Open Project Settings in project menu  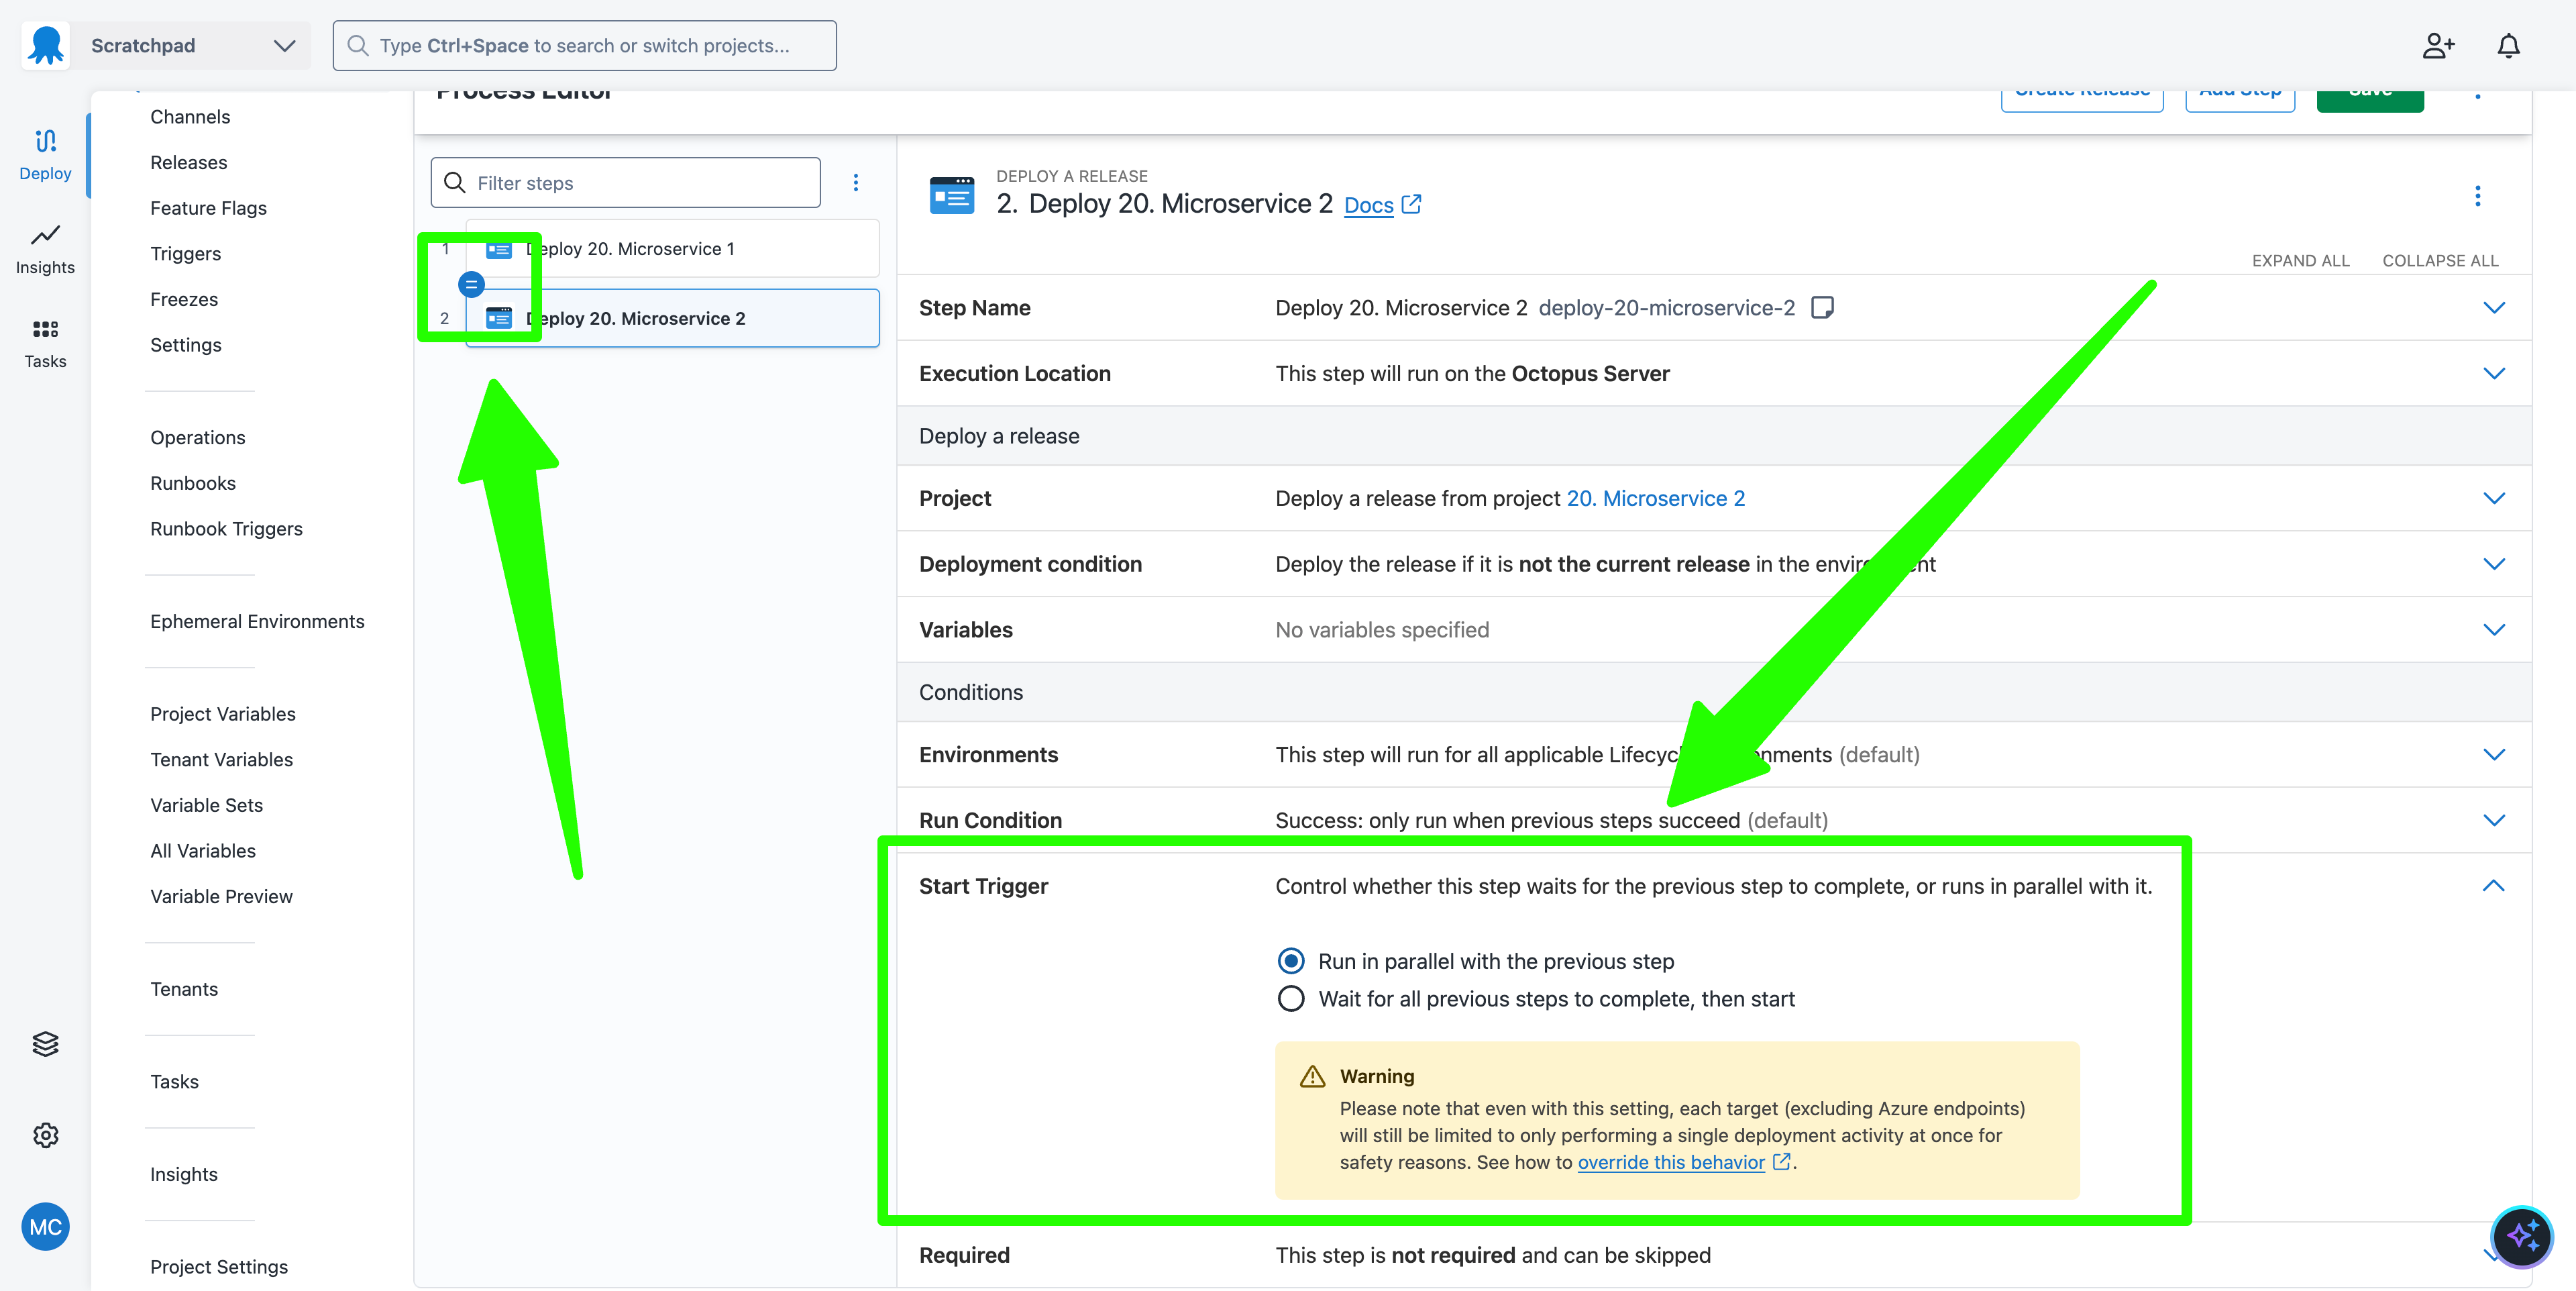pos(219,1267)
